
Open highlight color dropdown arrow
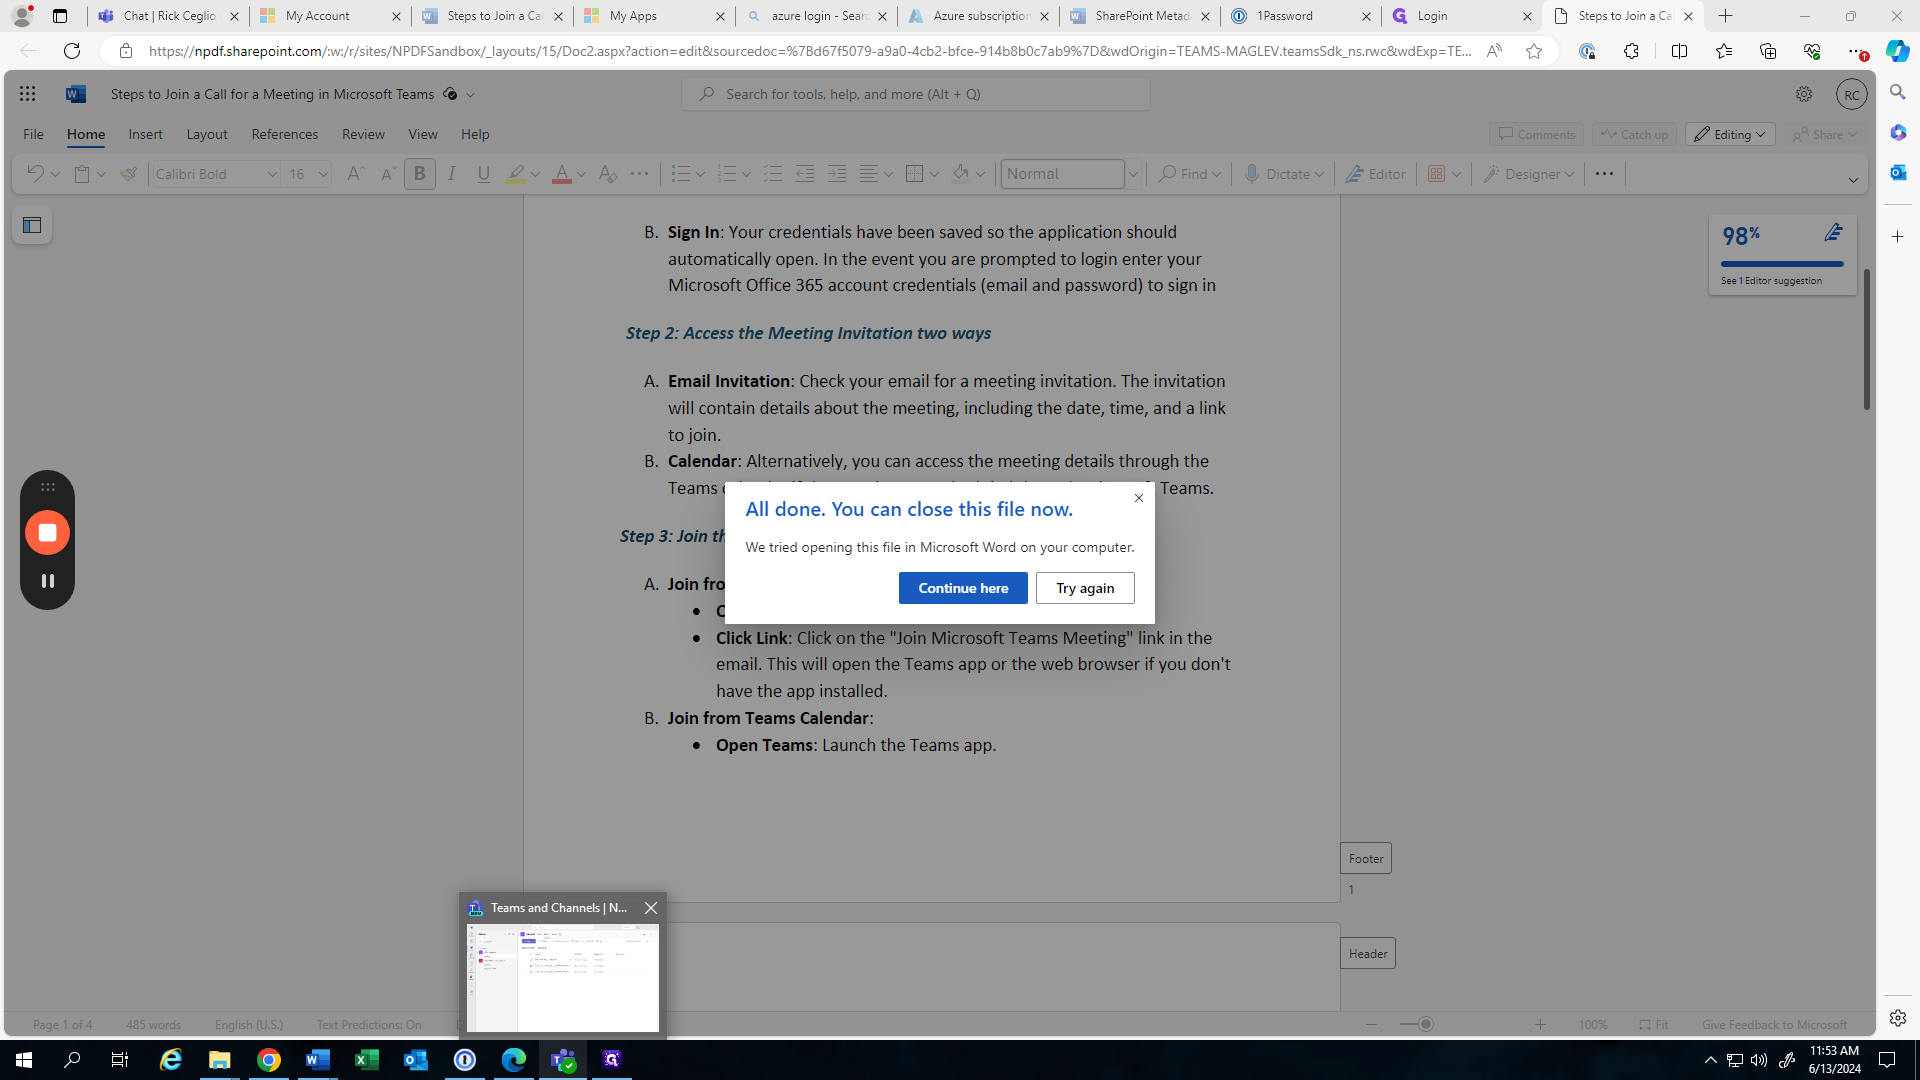tap(535, 174)
